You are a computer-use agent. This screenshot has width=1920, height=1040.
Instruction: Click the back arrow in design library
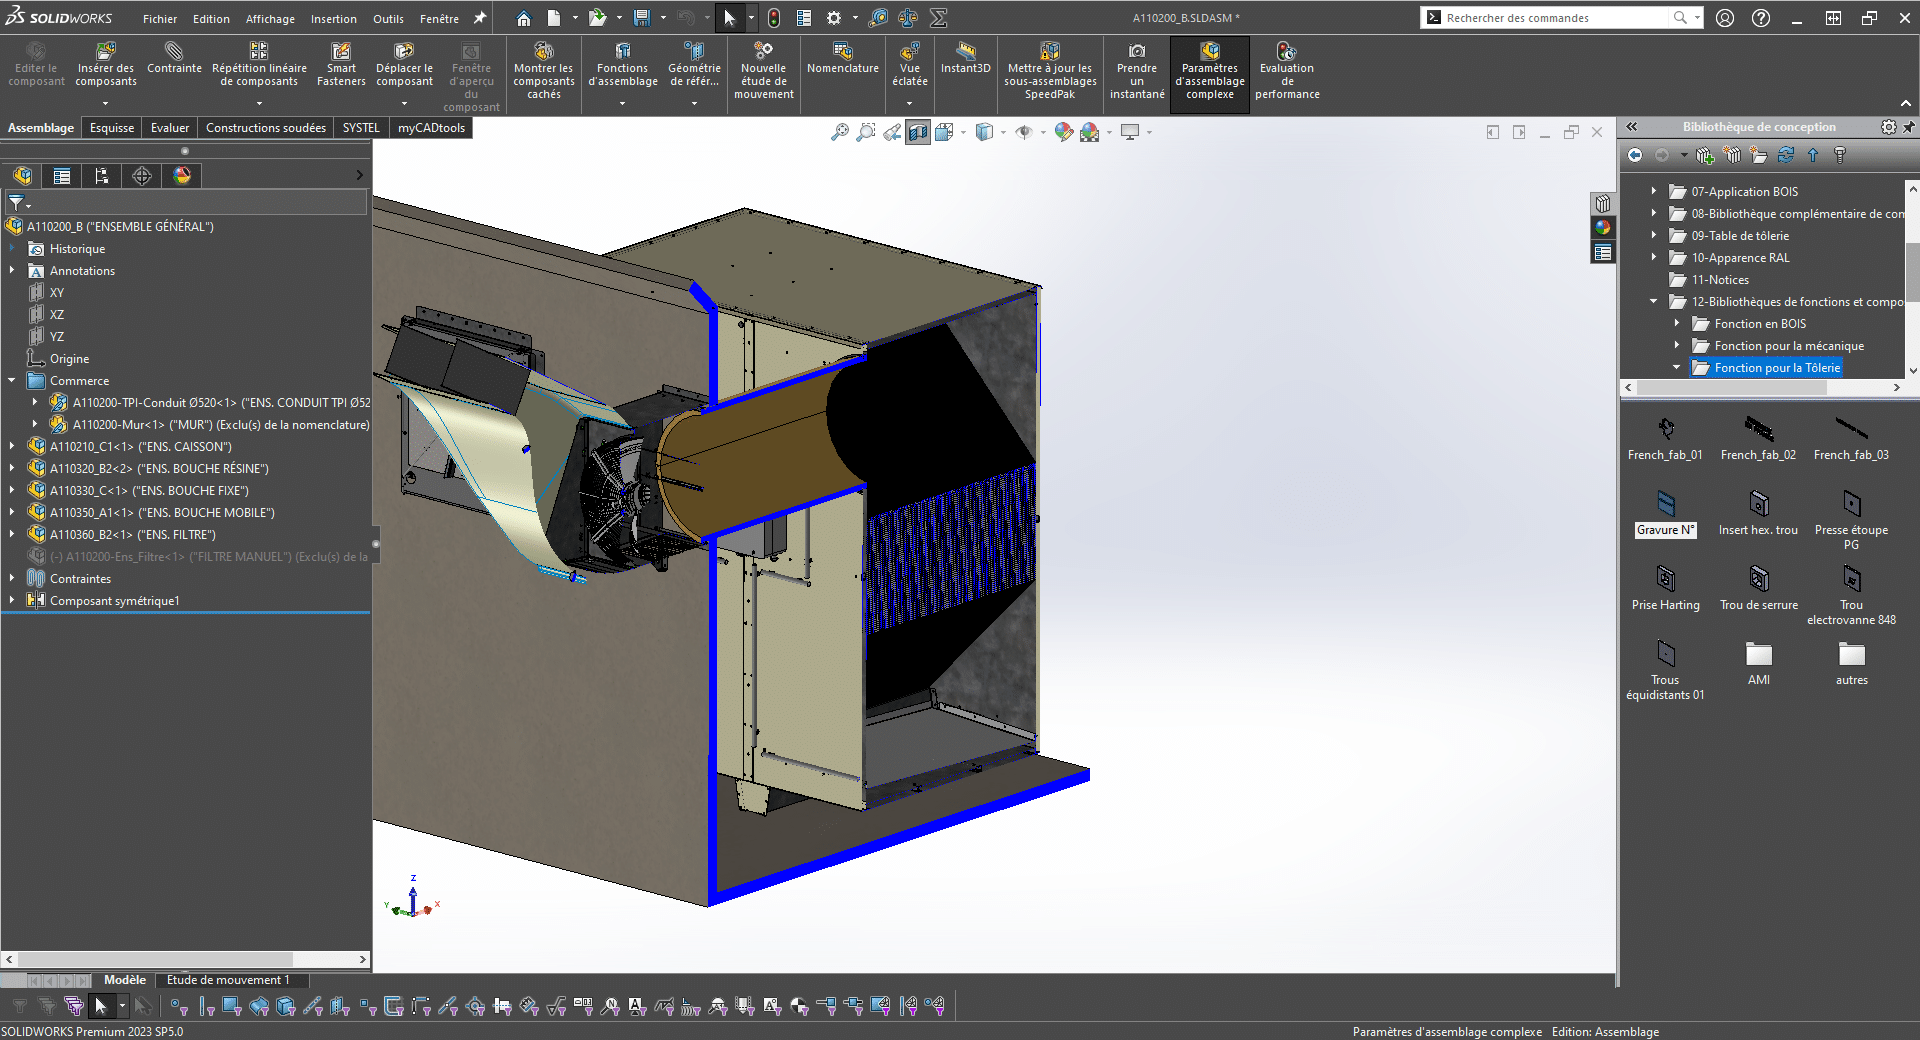pyautogui.click(x=1635, y=155)
